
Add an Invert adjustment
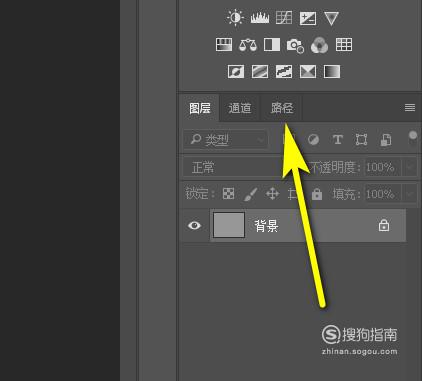[x=236, y=71]
